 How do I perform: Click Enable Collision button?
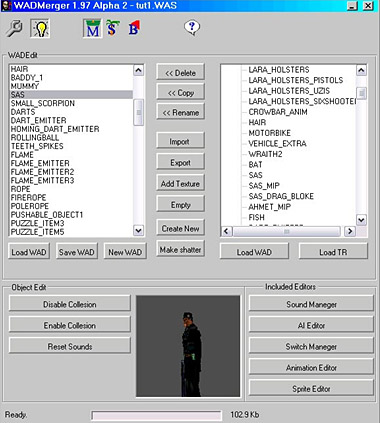click(70, 325)
